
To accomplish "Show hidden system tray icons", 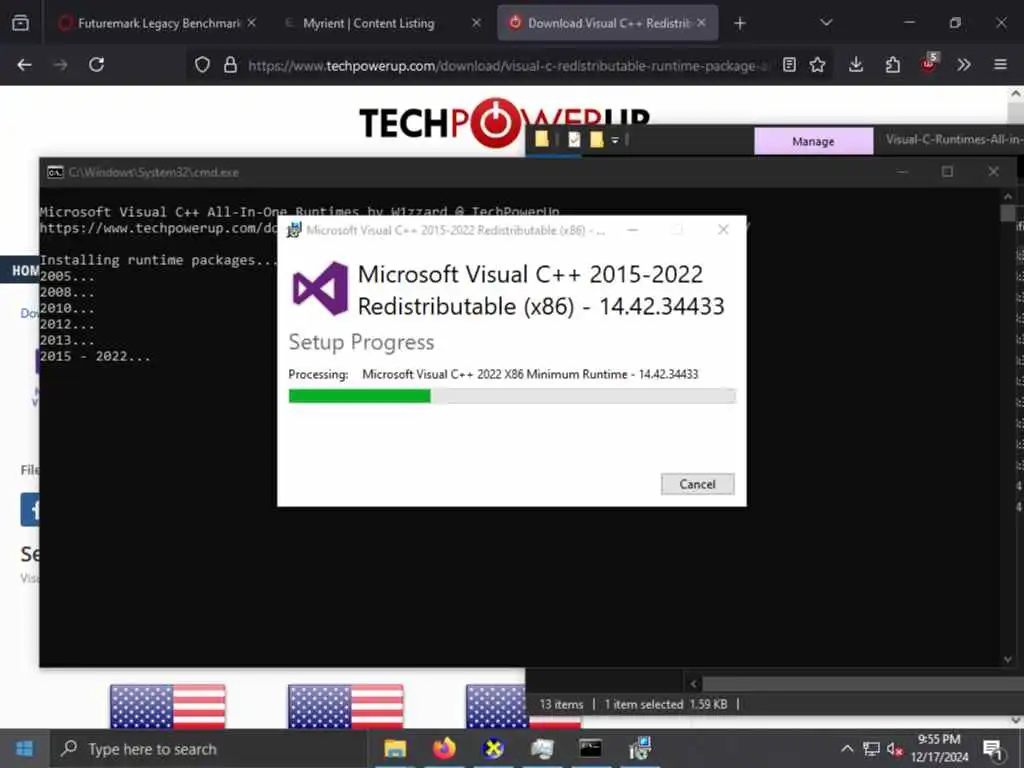I will (x=846, y=748).
